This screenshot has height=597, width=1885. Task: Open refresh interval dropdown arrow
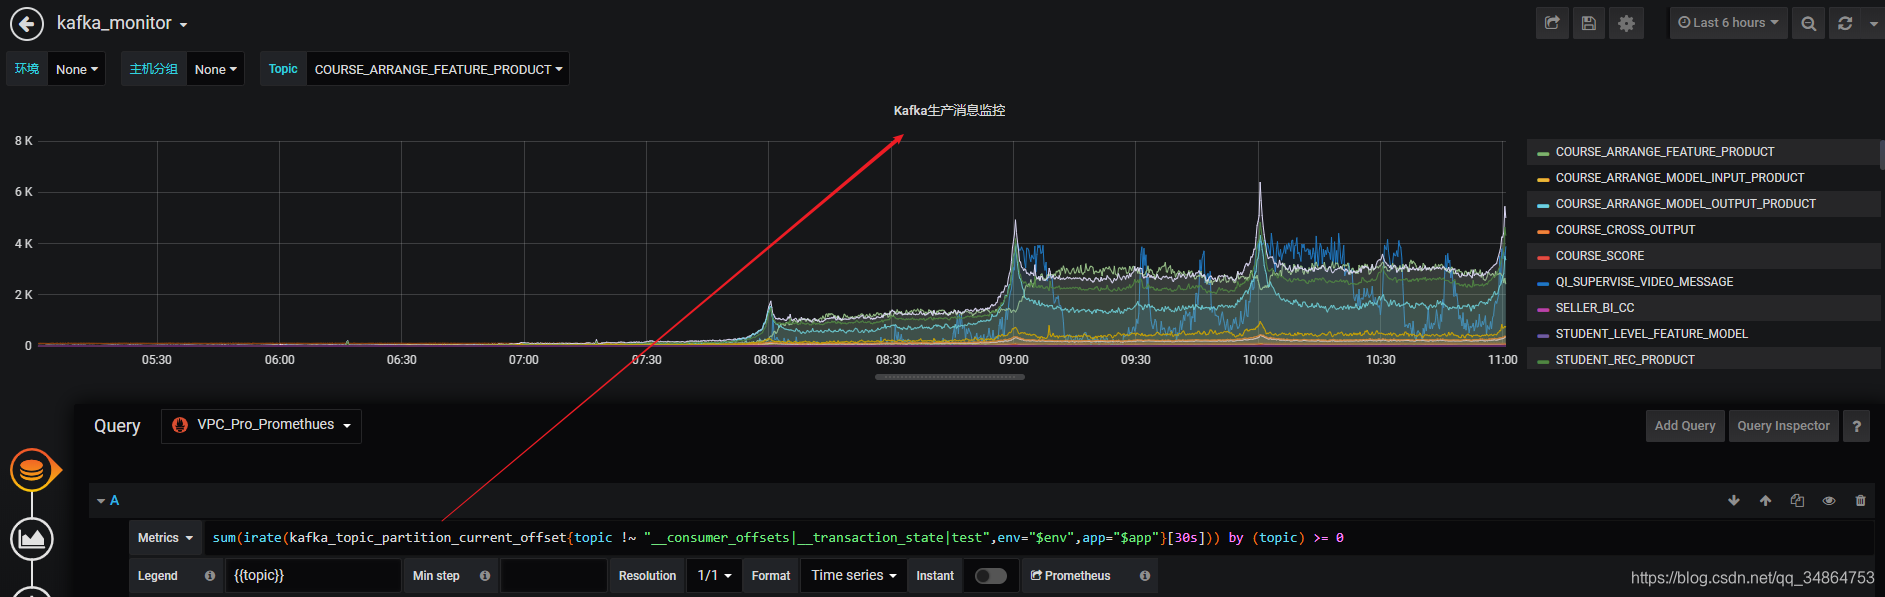[x=1873, y=23]
